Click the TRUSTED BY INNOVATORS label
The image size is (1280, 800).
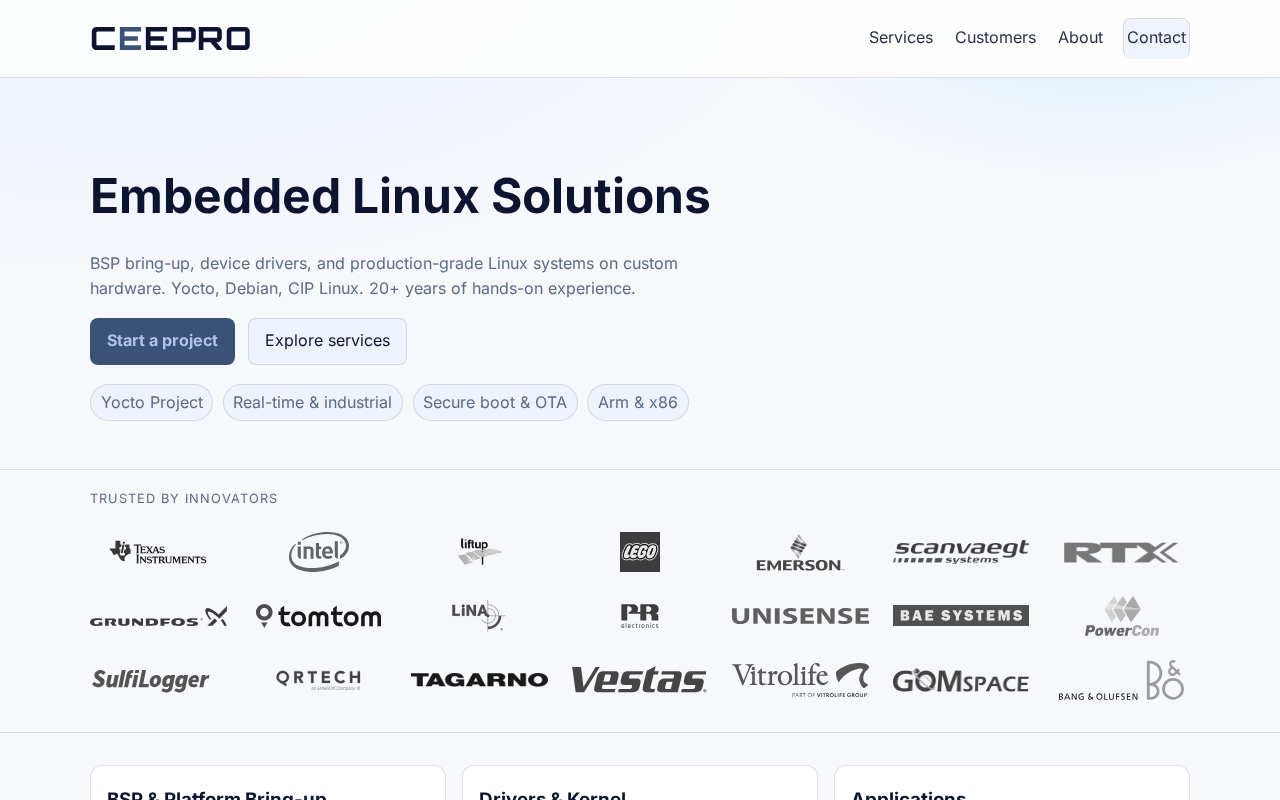click(184, 499)
